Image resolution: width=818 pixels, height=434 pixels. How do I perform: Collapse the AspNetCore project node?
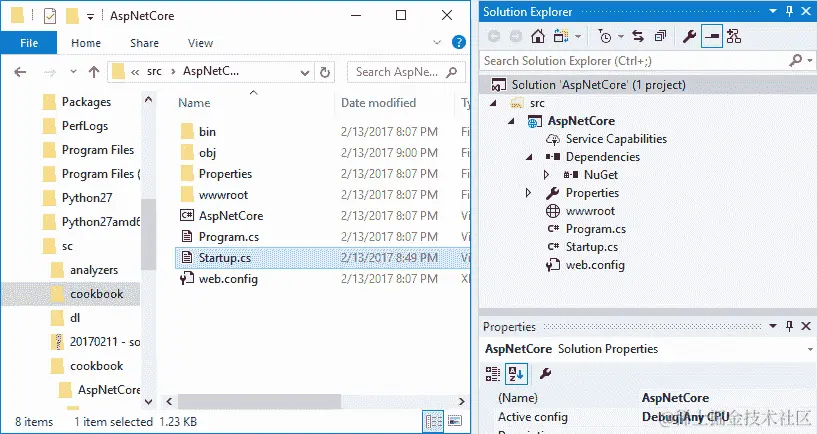511,121
